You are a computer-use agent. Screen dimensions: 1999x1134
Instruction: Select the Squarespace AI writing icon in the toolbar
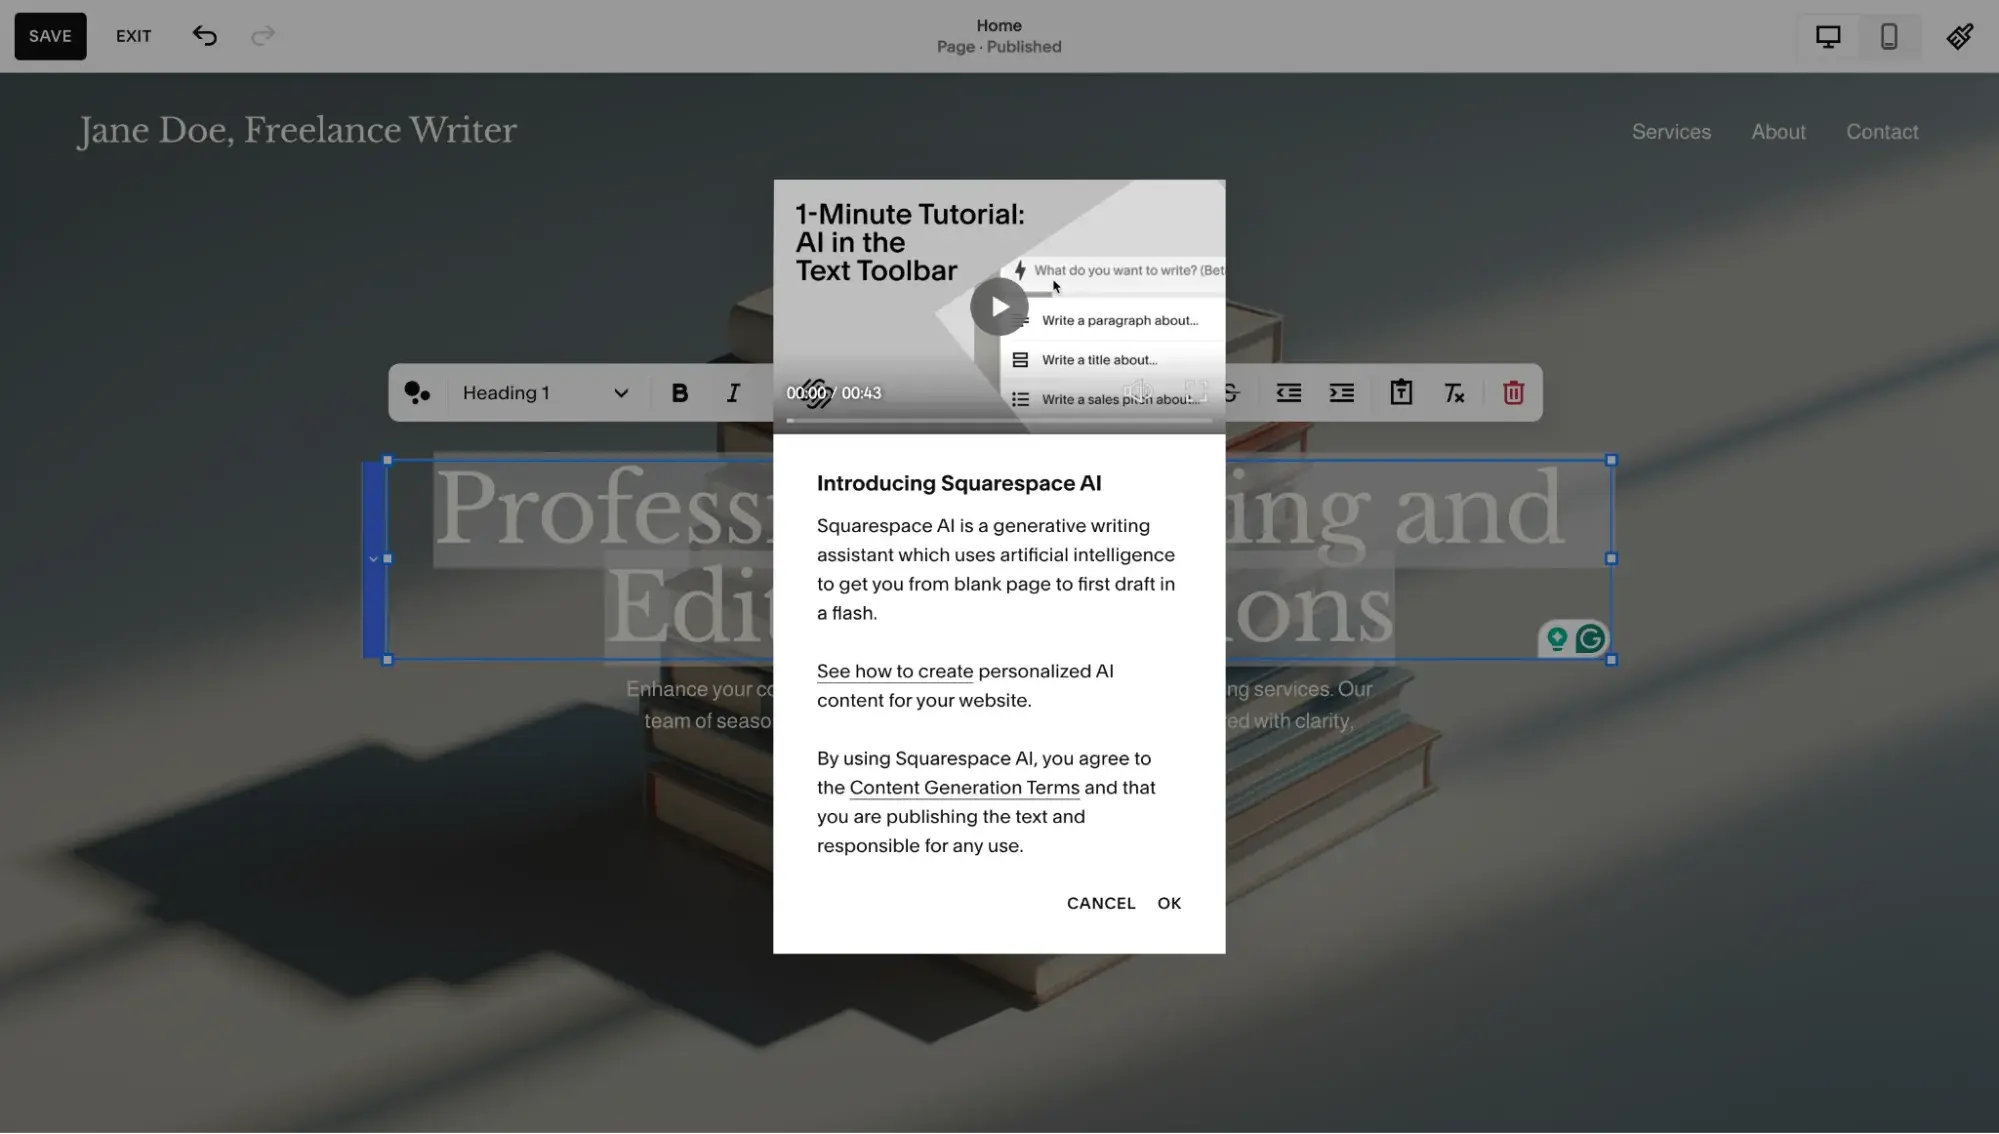click(x=418, y=392)
